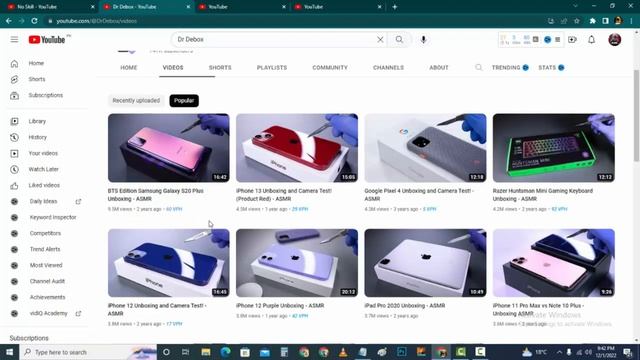The height and width of the screenshot is (360, 640).
Task: Open the notifications bell
Action: point(591,40)
